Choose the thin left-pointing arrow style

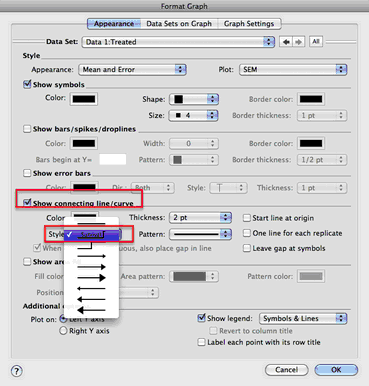(x=91, y=288)
